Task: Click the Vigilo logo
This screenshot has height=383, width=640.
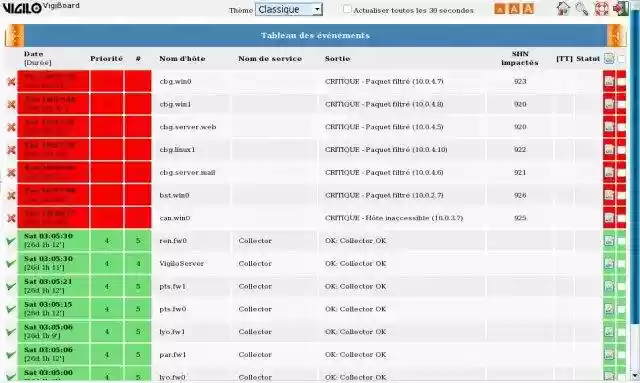Action: point(22,8)
